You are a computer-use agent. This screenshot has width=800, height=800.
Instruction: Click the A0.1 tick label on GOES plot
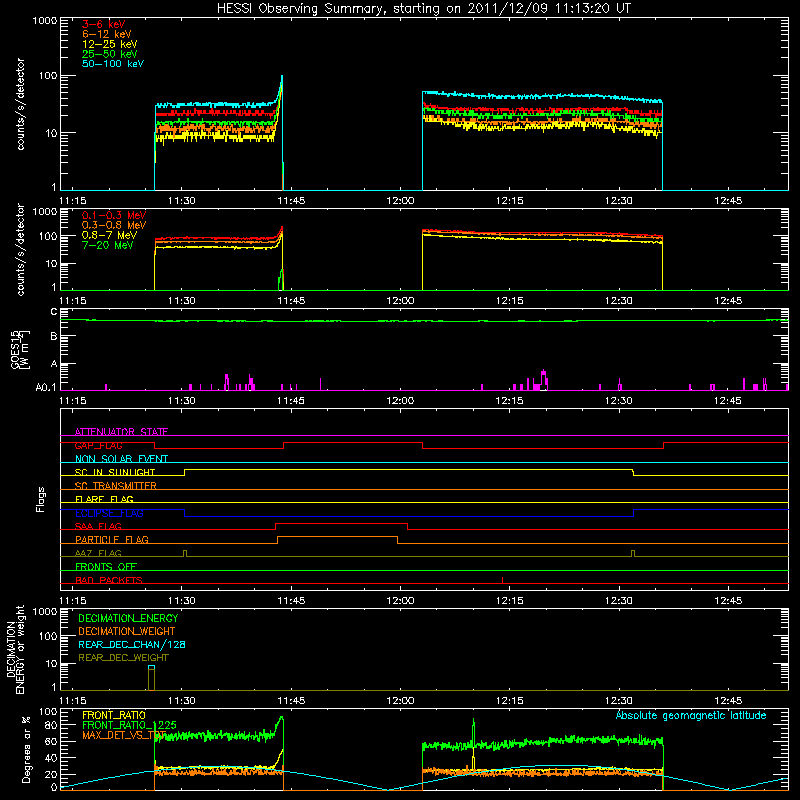tap(46, 387)
